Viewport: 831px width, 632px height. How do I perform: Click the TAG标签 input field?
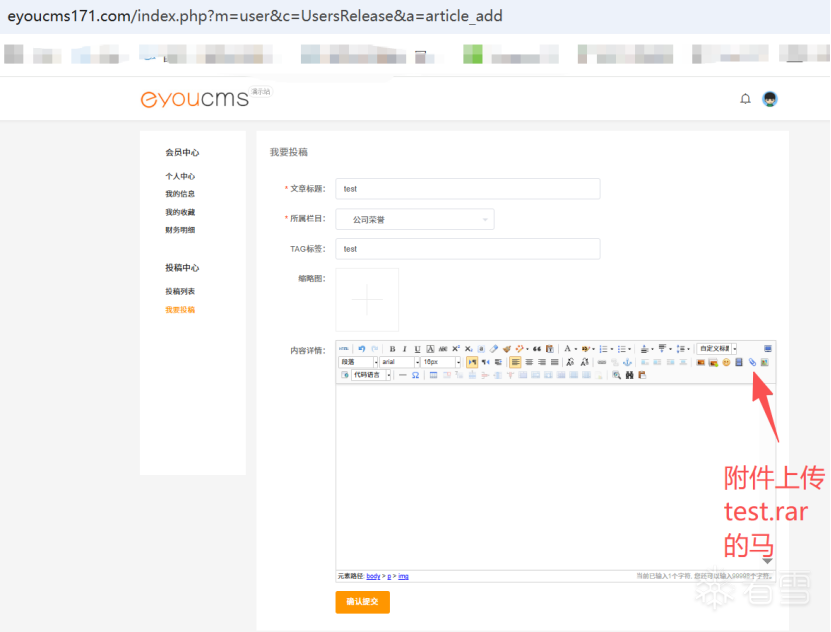coord(468,249)
